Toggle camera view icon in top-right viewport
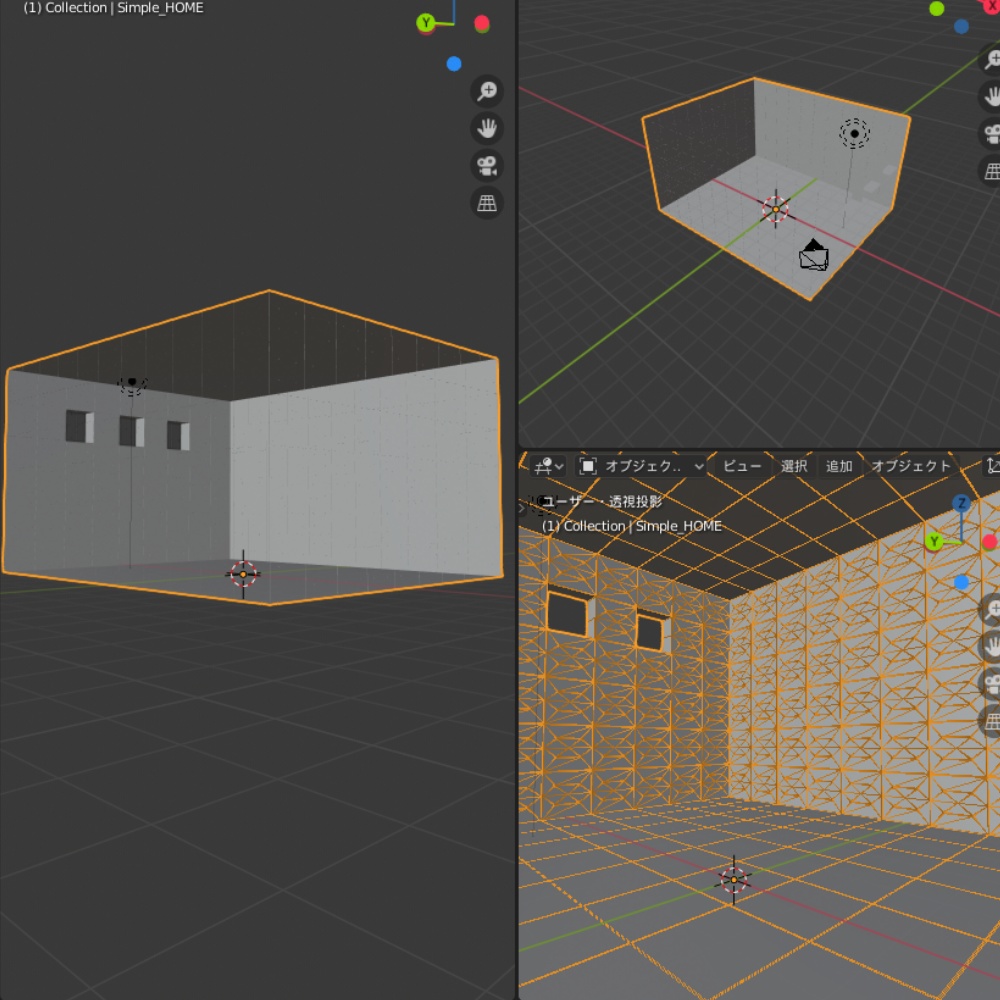 coord(992,134)
